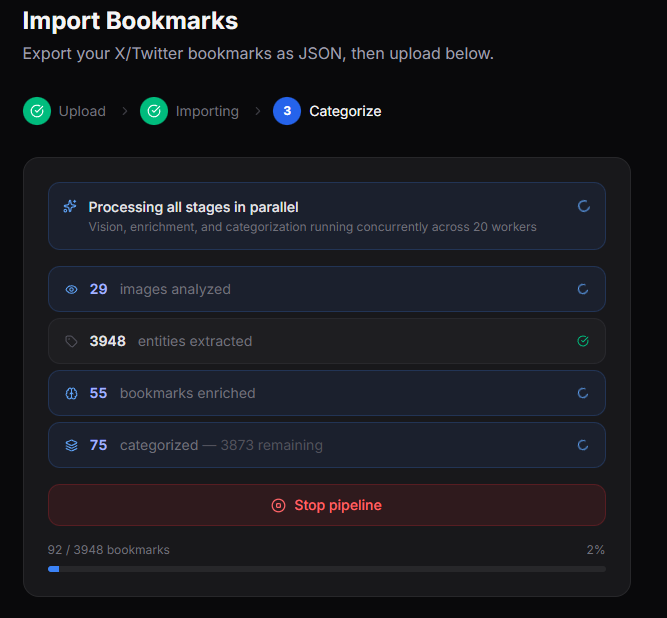The width and height of the screenshot is (667, 618).
Task: Click the spinner in the Processing header card
Action: [x=584, y=206]
